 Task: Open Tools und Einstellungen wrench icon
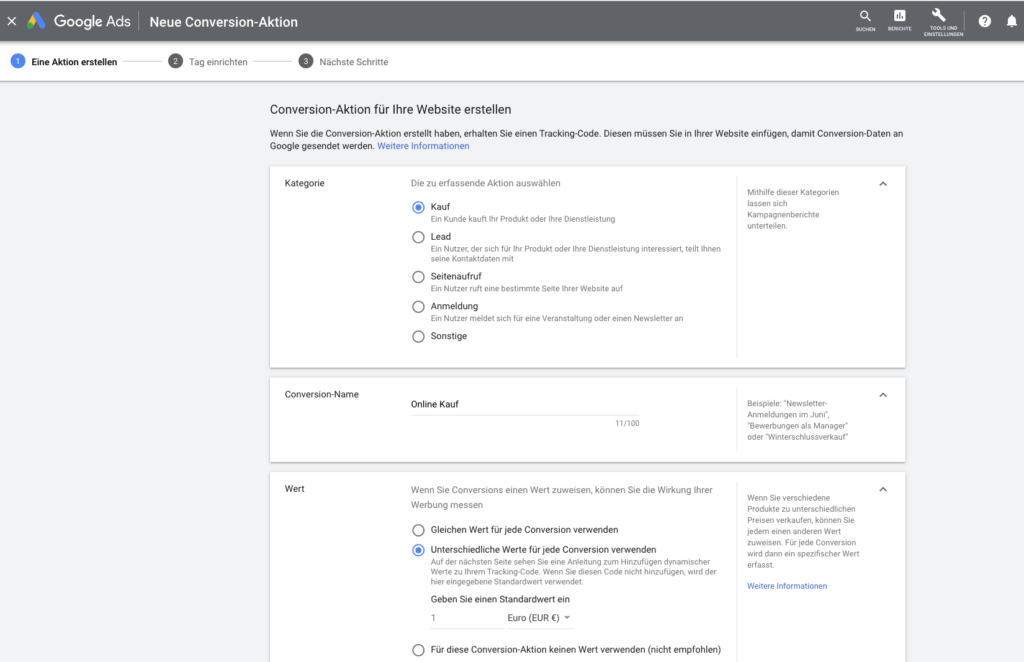pyautogui.click(x=942, y=22)
